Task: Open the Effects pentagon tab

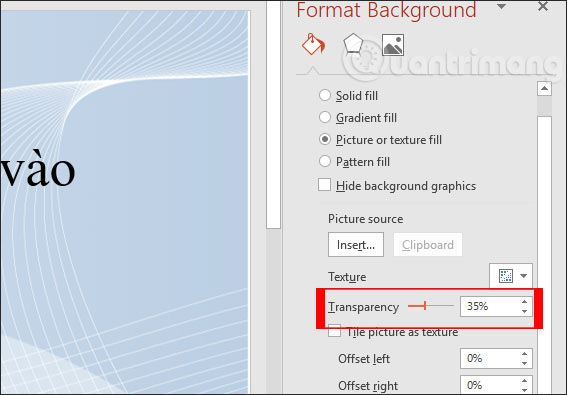Action: [353, 44]
